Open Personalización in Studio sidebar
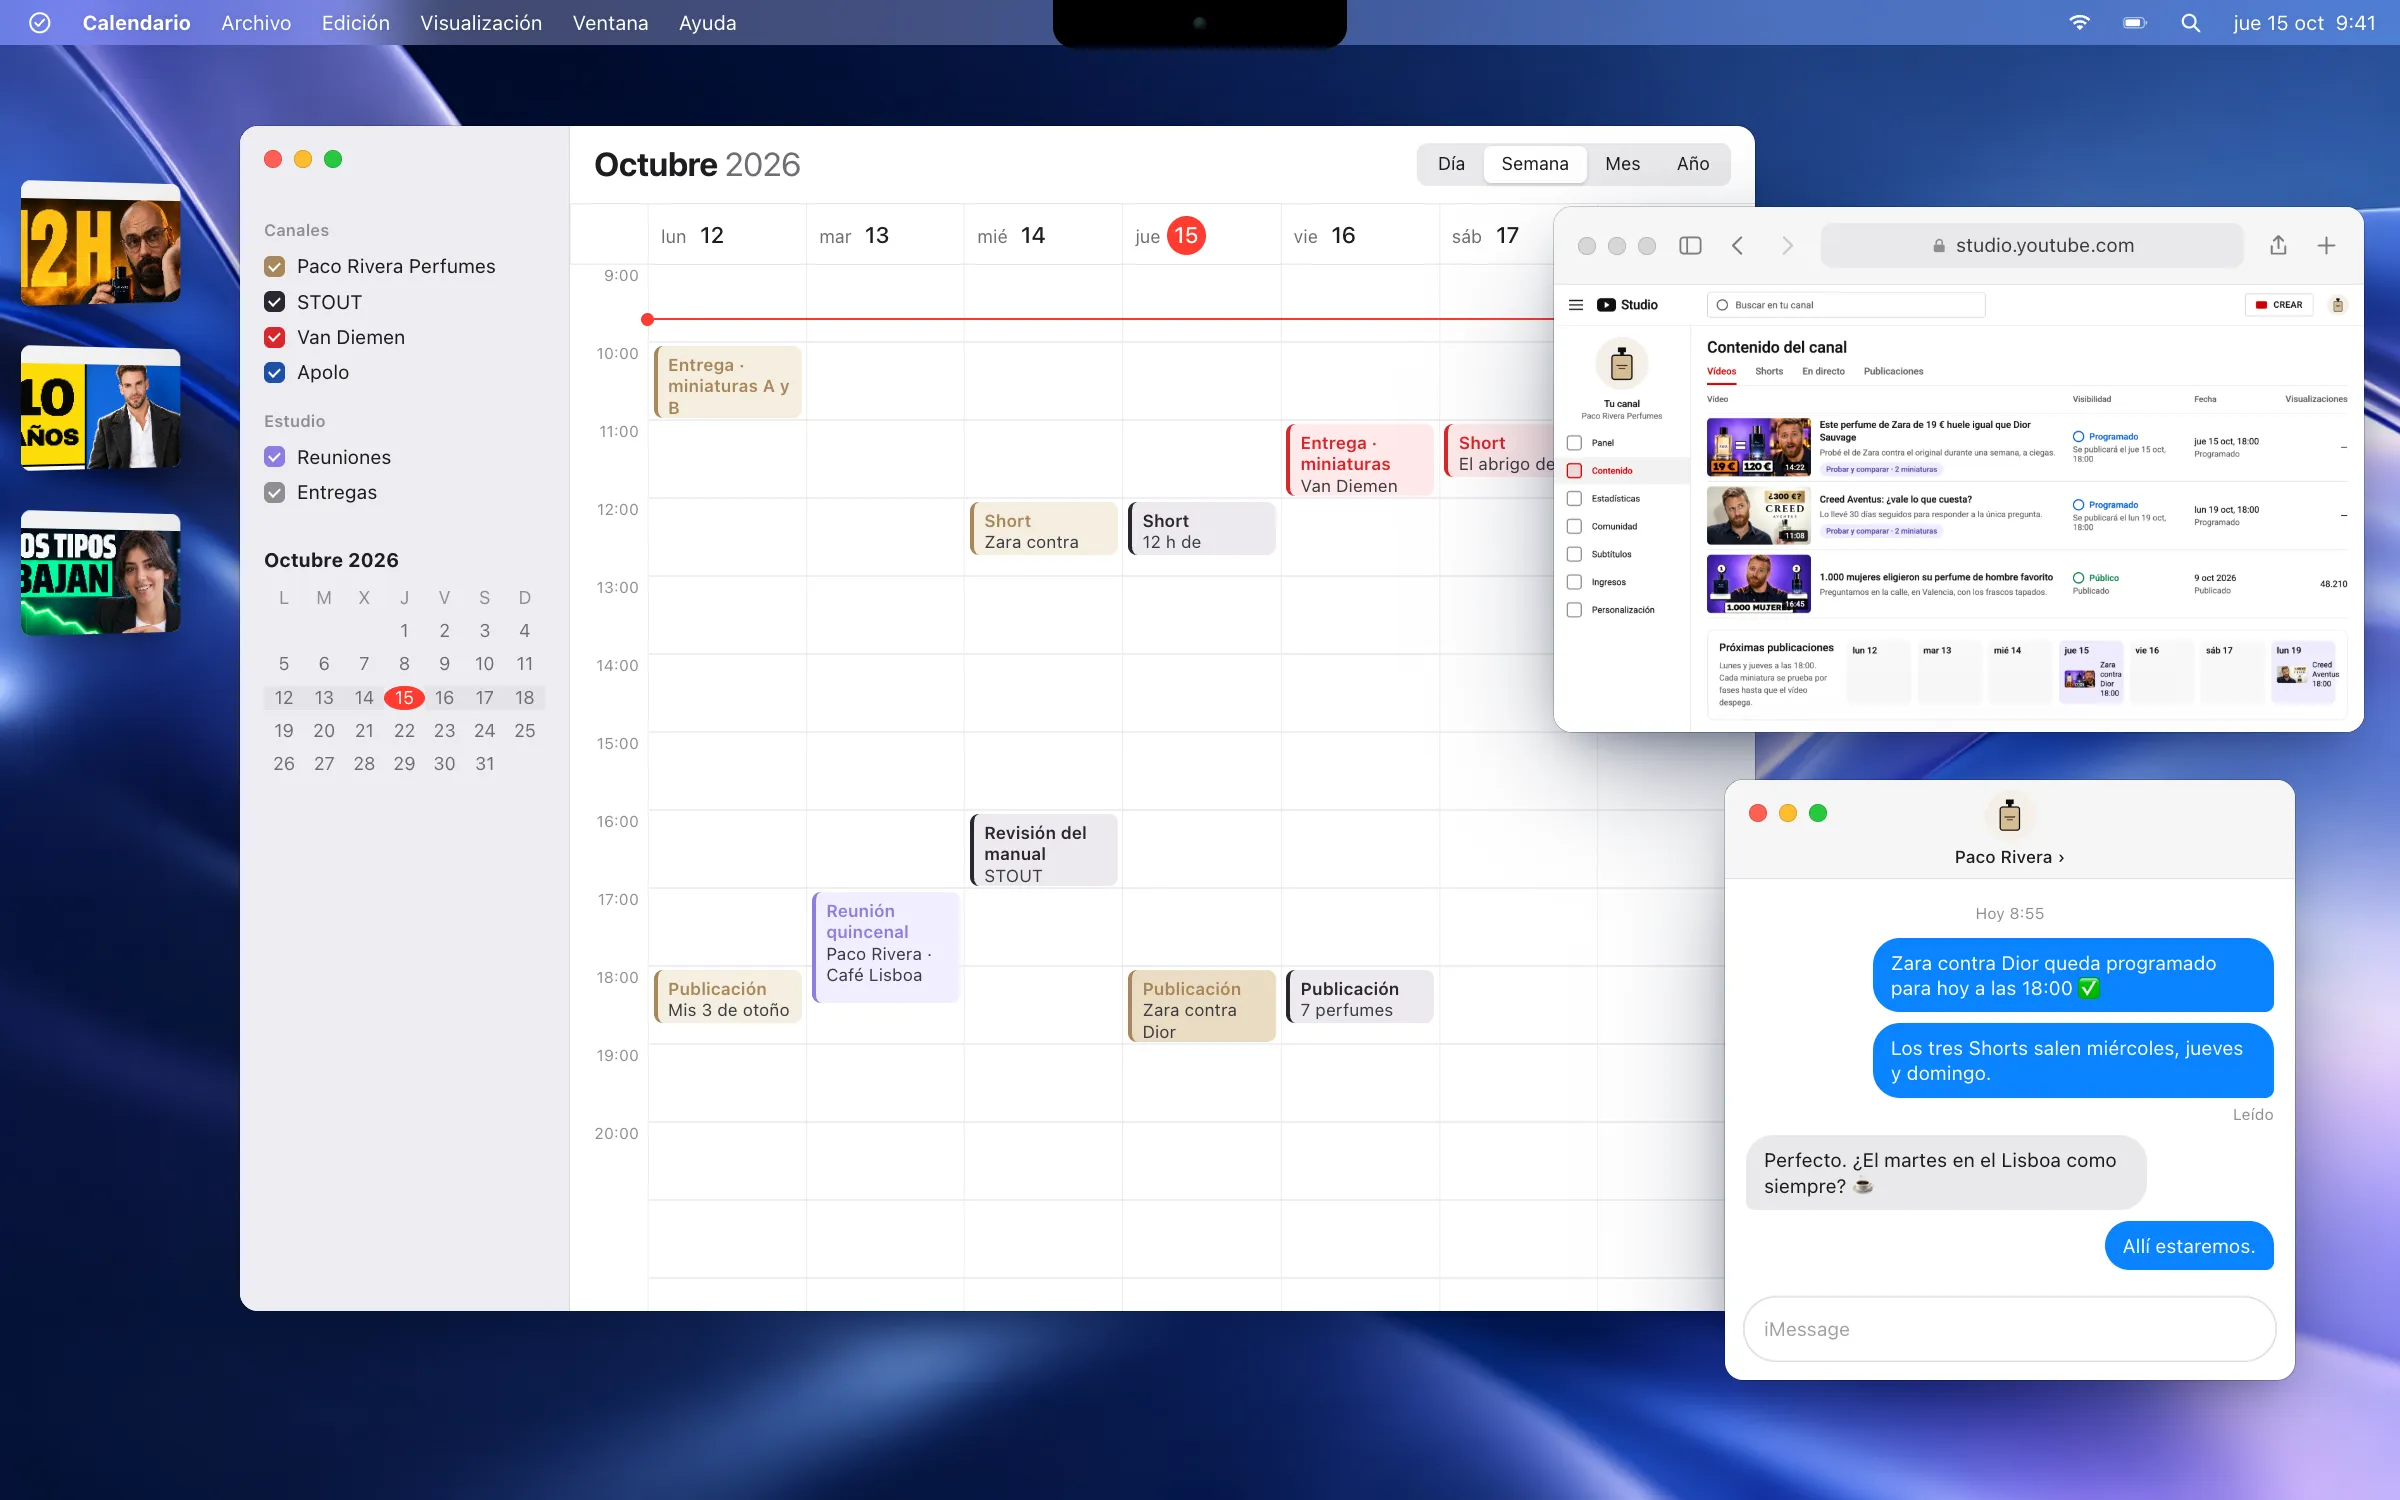Screen dimensions: 2400x1500 pos(1622,610)
